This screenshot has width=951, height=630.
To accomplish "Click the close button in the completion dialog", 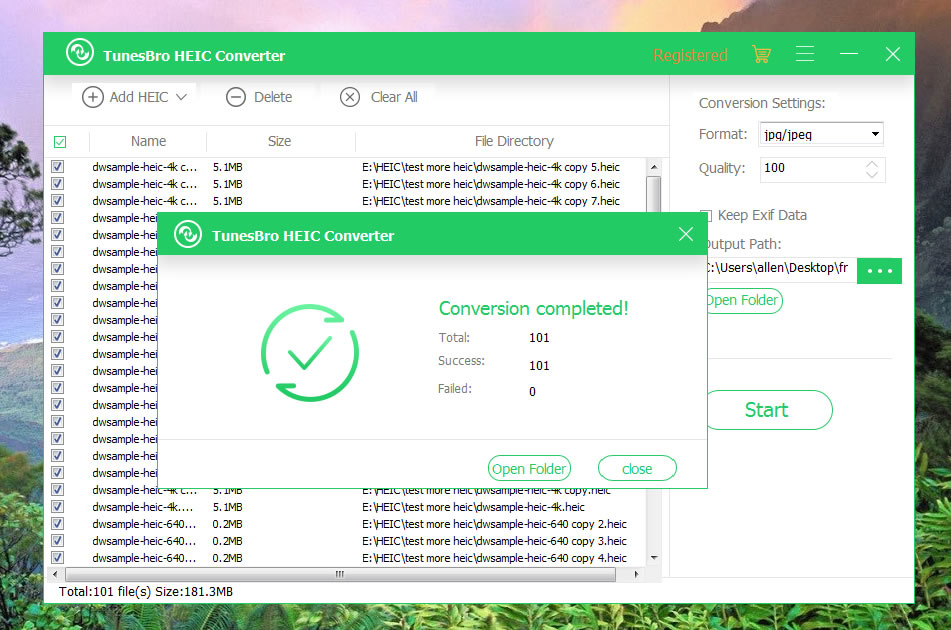I will (x=637, y=469).
